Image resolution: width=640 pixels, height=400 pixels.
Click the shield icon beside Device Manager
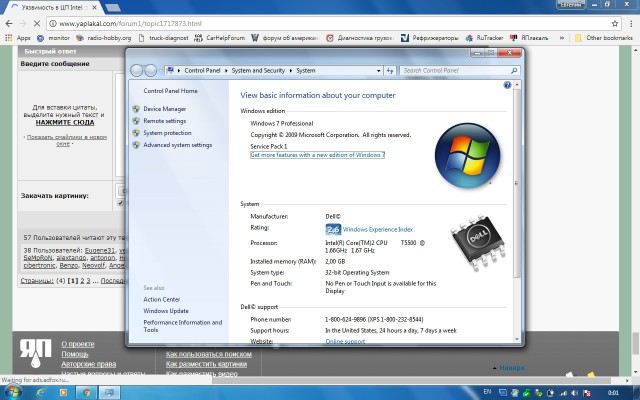[136, 109]
